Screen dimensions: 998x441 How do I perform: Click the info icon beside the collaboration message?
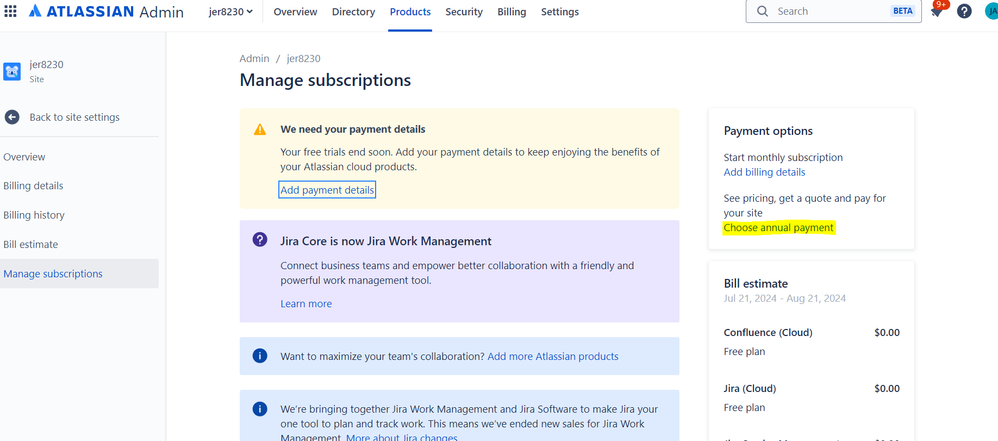pos(260,356)
